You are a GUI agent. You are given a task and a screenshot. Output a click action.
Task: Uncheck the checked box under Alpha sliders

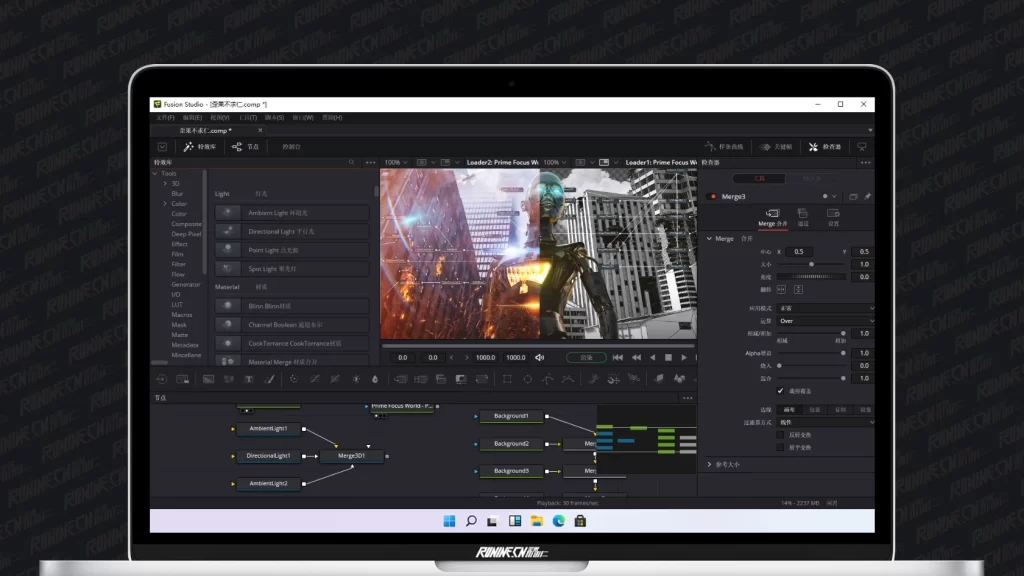pyautogui.click(x=781, y=391)
